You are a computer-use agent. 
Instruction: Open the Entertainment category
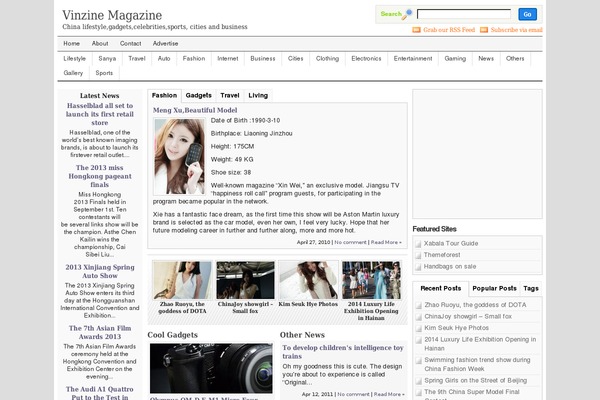pyautogui.click(x=413, y=59)
